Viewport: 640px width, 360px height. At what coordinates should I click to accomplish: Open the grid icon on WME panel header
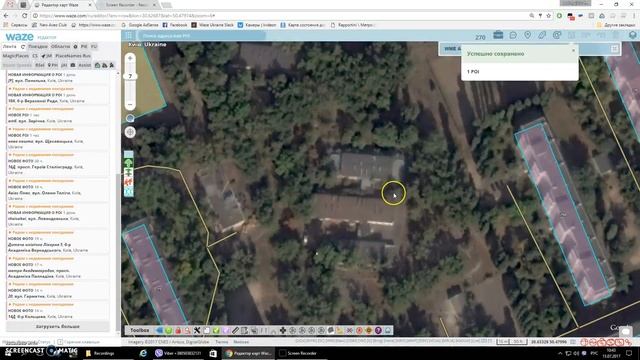pos(615,49)
